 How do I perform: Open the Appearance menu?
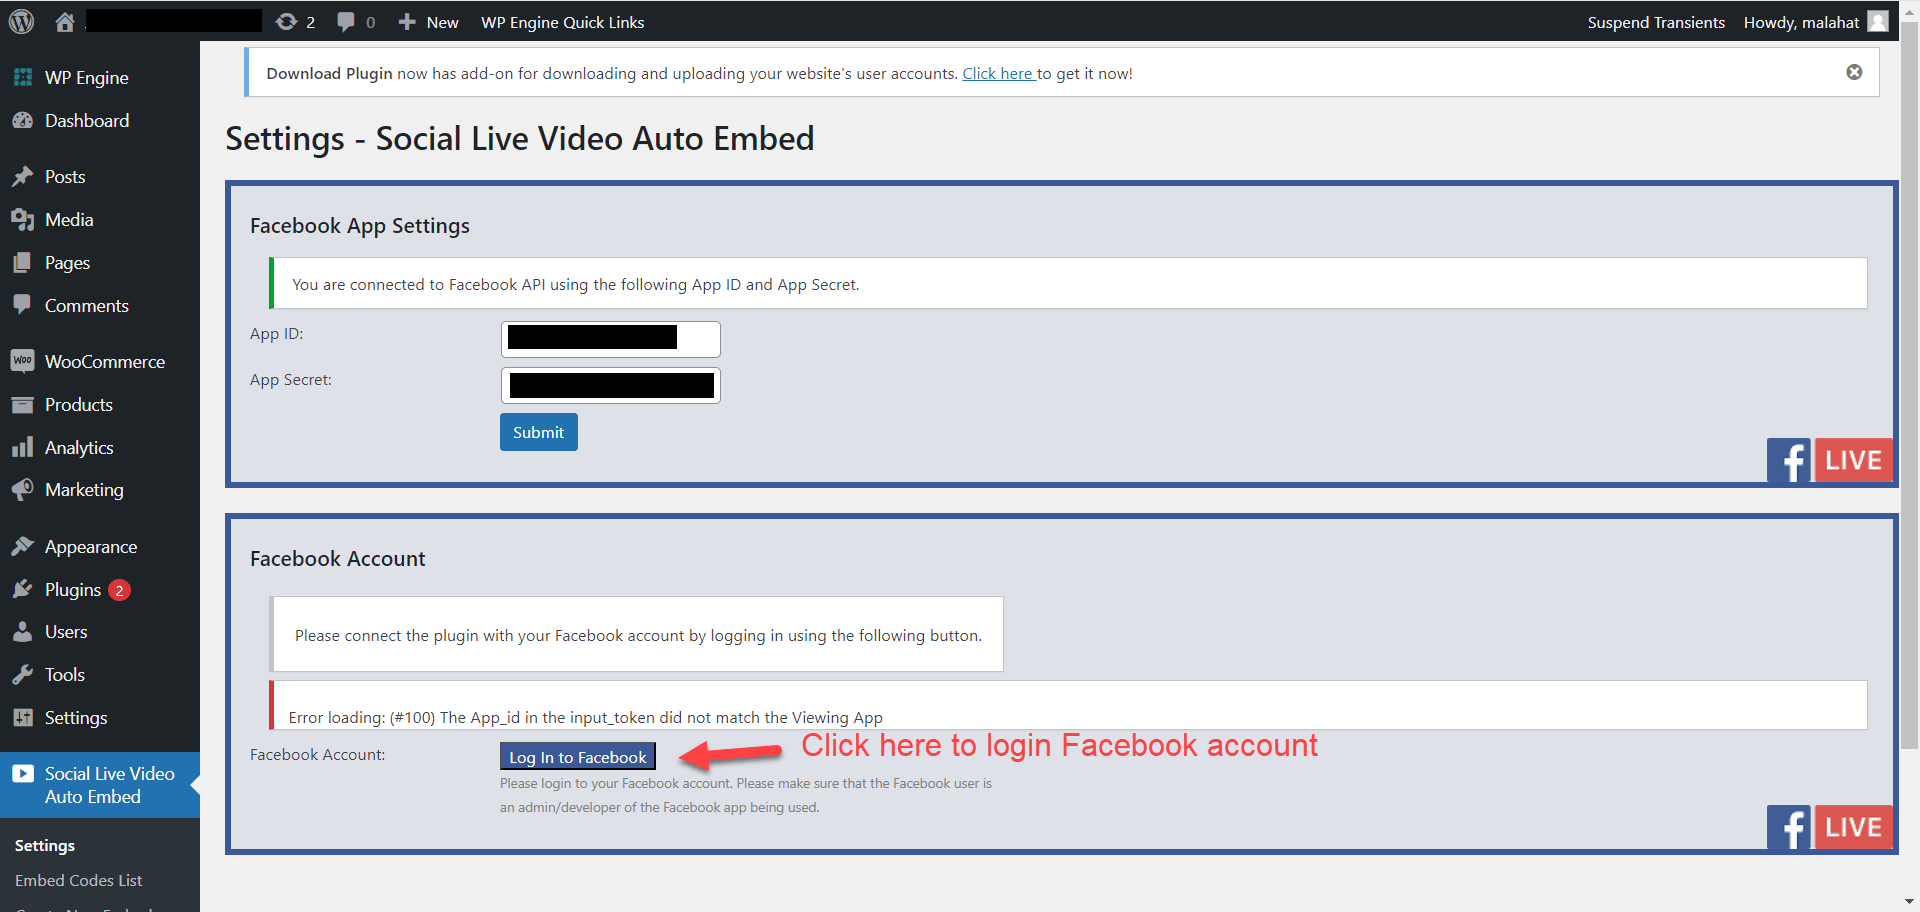tap(90, 547)
